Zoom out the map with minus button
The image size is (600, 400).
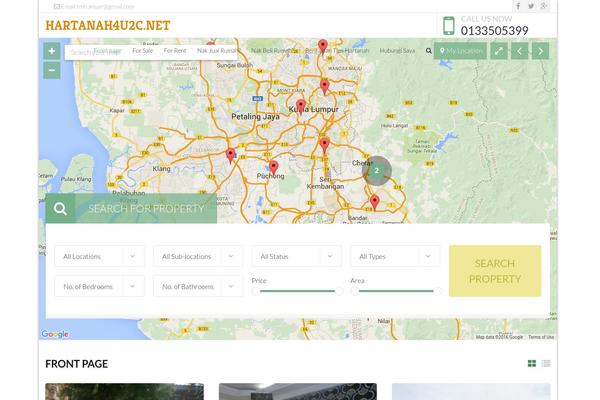point(52,70)
